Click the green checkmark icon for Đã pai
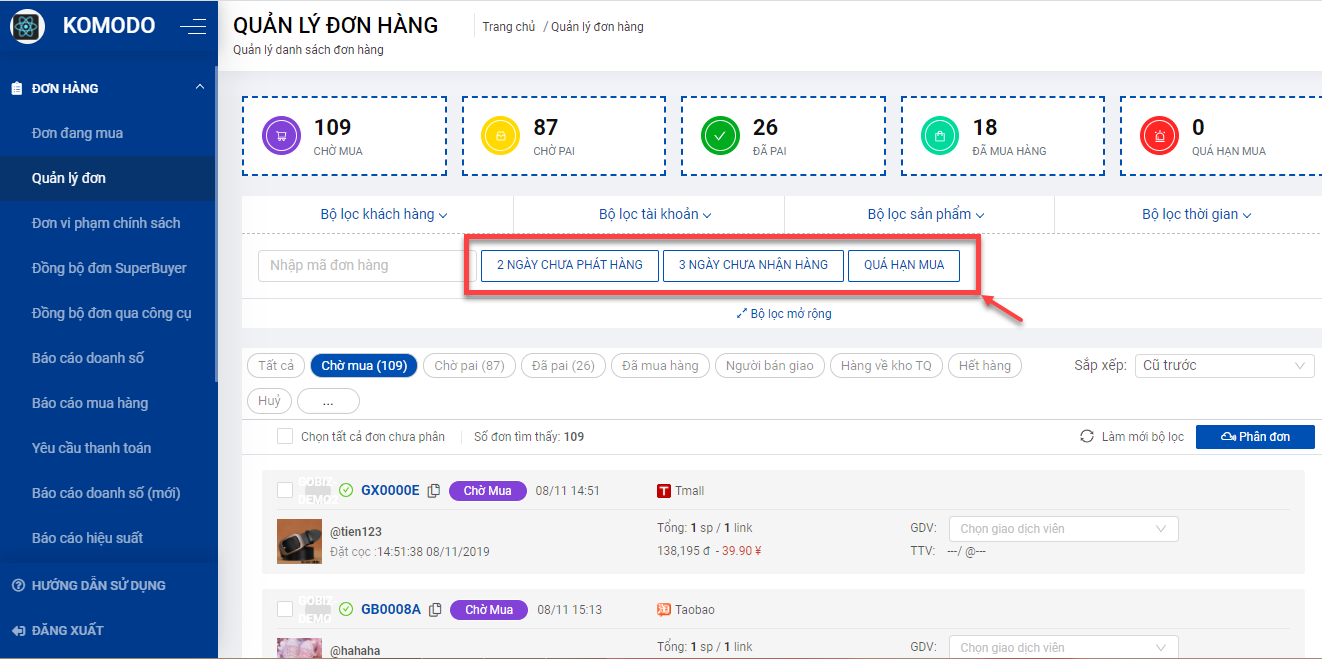The height and width of the screenshot is (659, 1322). 720,136
